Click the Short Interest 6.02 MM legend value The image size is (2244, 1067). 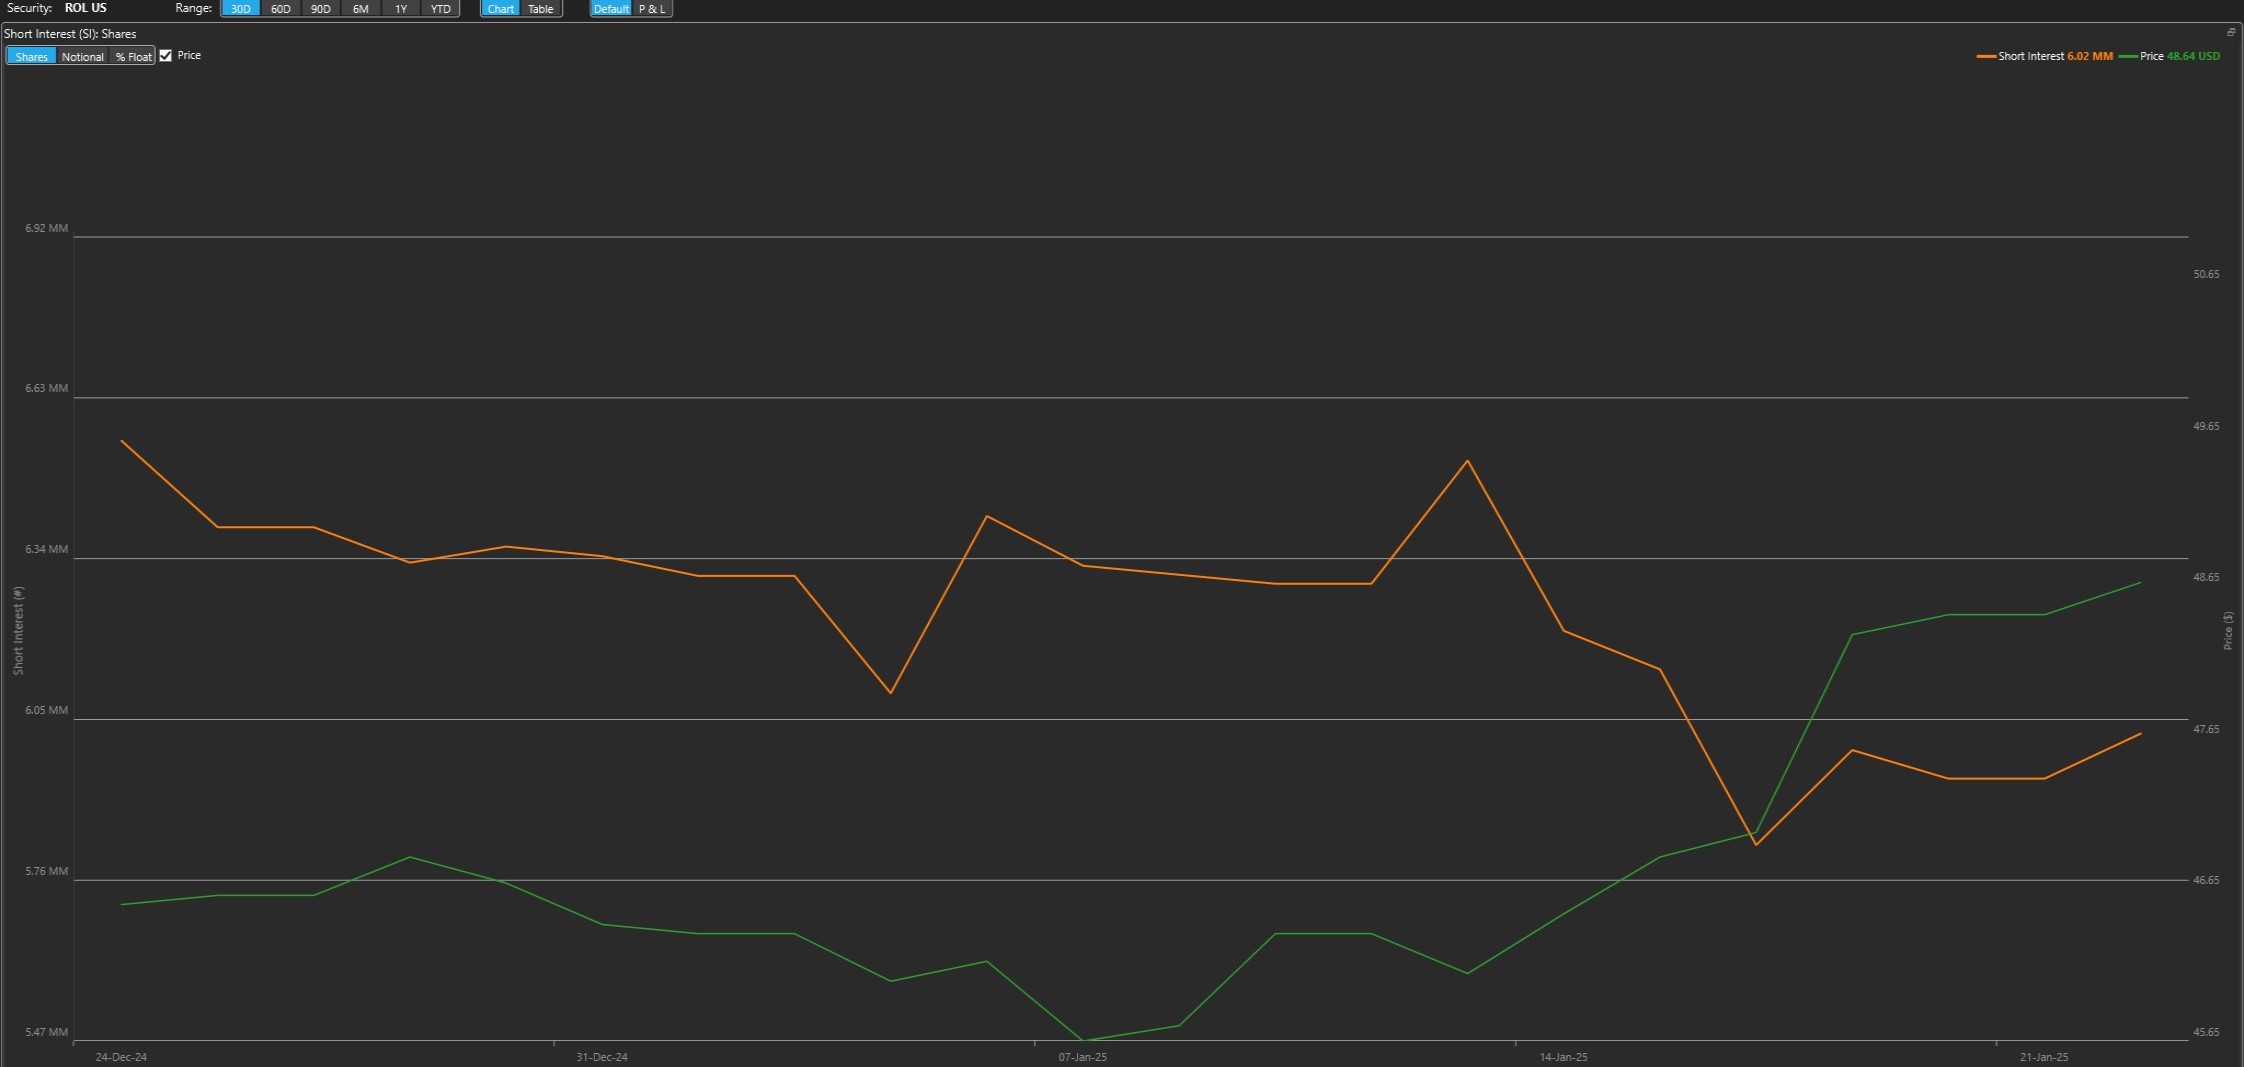(2090, 56)
